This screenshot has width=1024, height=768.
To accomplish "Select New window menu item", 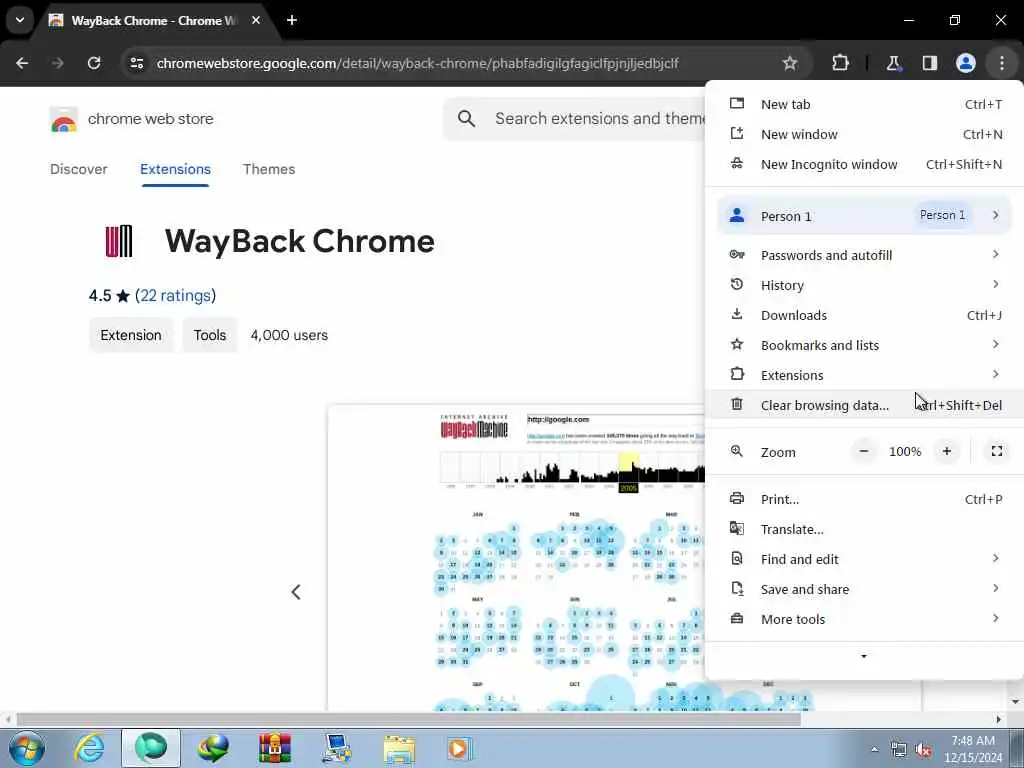I will click(864, 135).
